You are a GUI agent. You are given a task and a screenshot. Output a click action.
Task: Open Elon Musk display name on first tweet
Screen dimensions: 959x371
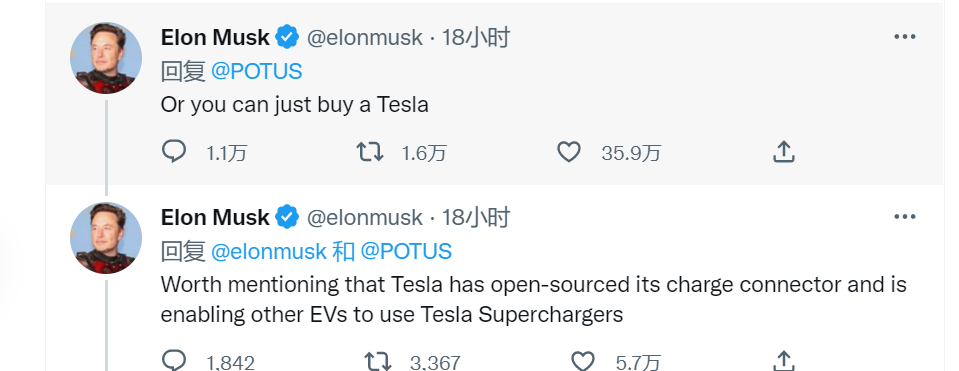[215, 37]
